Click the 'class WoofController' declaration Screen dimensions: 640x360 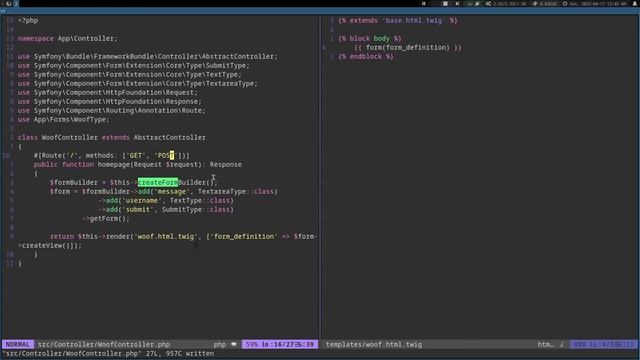point(111,137)
